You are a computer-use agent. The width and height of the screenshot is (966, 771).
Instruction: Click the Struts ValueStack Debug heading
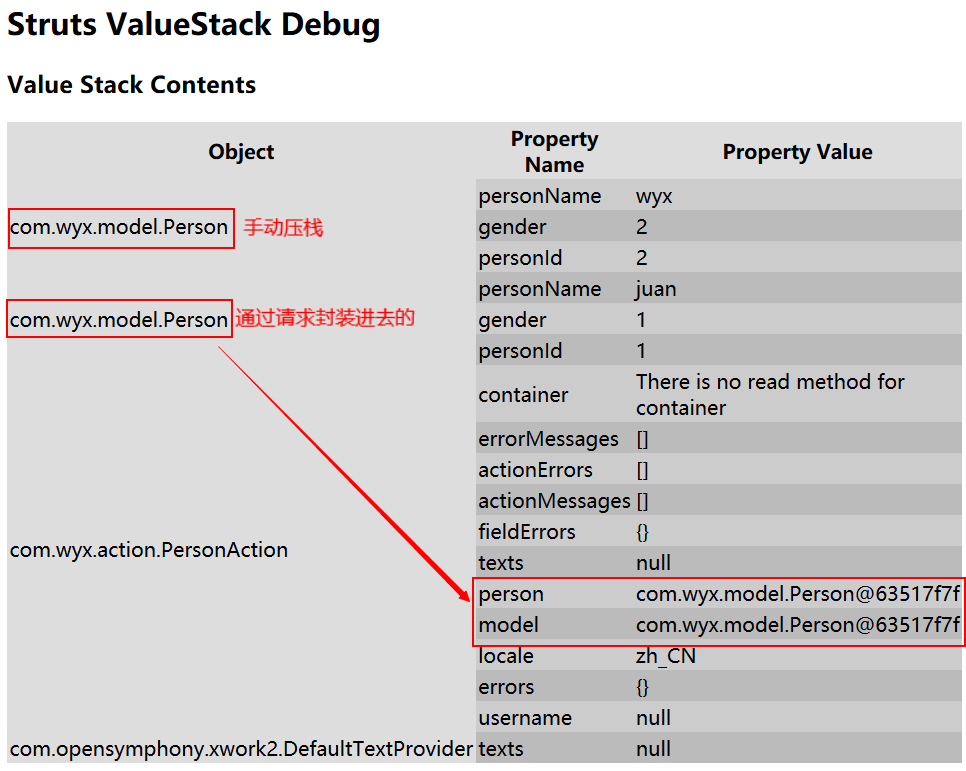[193, 25]
